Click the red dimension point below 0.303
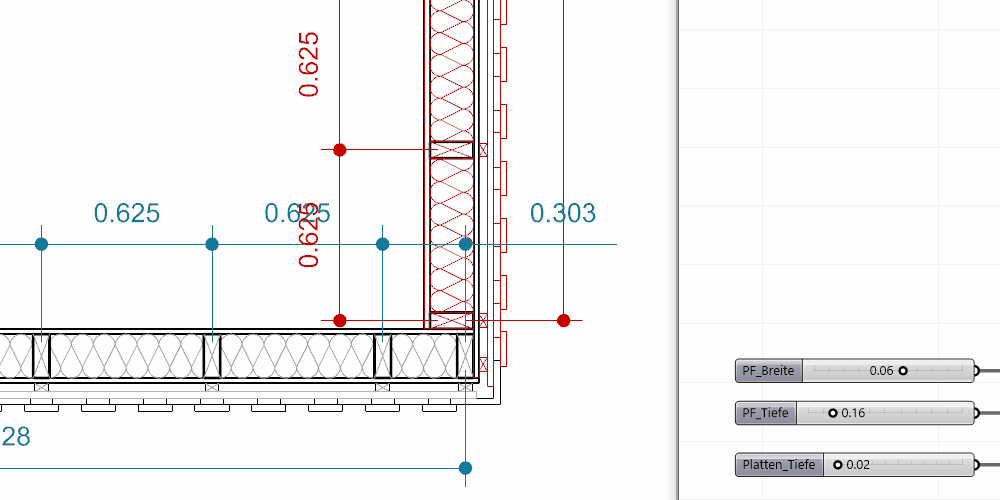This screenshot has height=500, width=1000. click(563, 320)
